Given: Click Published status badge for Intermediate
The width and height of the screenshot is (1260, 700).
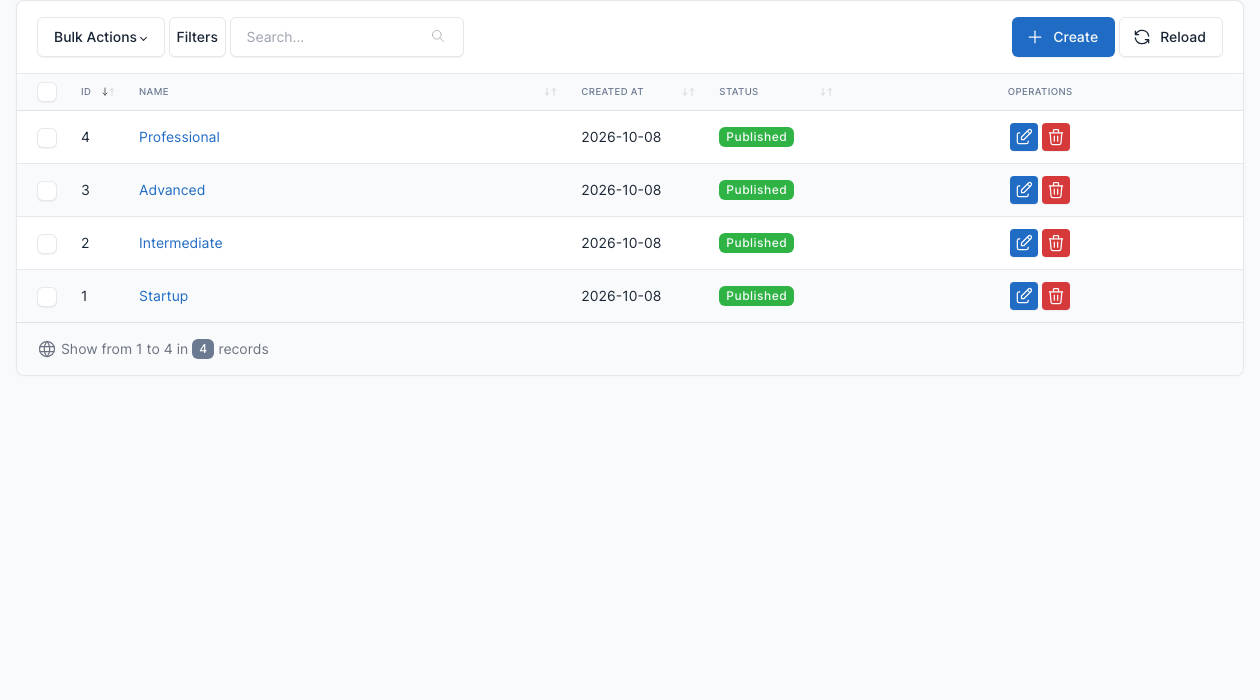Looking at the screenshot, I should pos(756,243).
